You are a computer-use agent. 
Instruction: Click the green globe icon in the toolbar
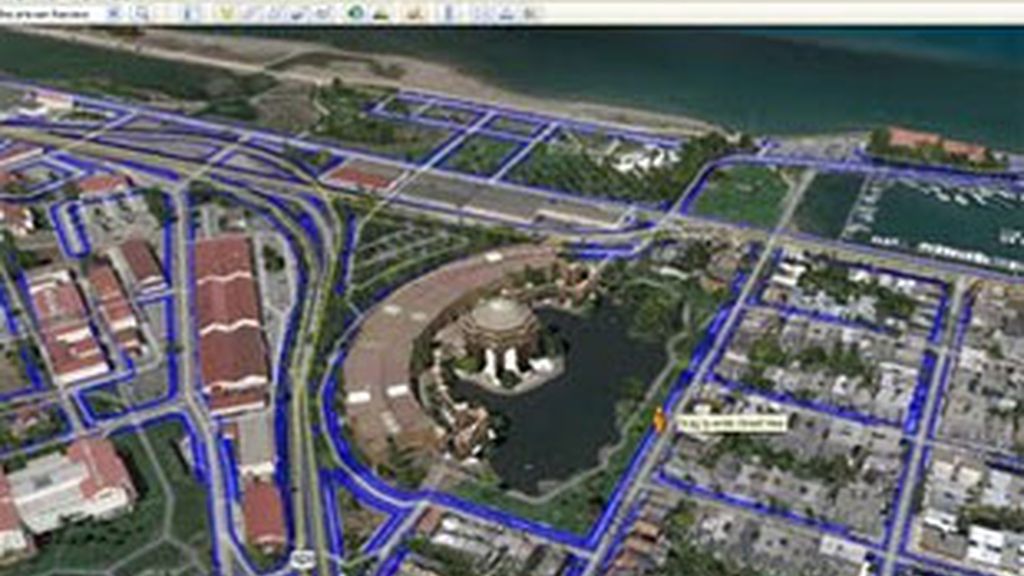pyautogui.click(x=355, y=13)
